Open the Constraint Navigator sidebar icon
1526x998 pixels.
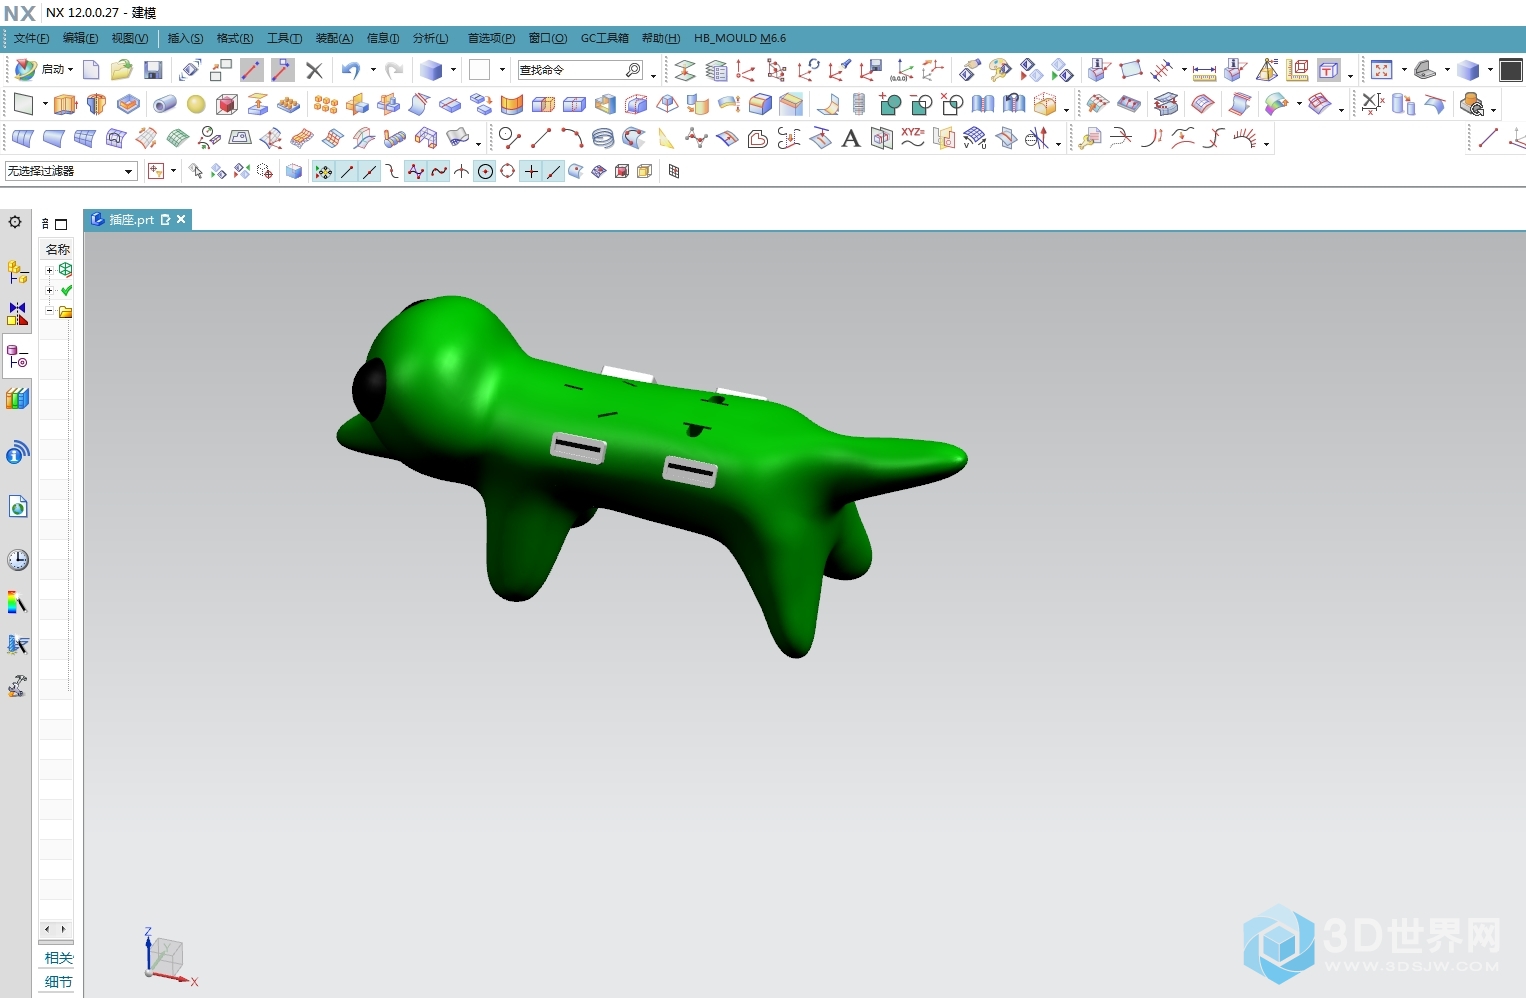[x=17, y=314]
